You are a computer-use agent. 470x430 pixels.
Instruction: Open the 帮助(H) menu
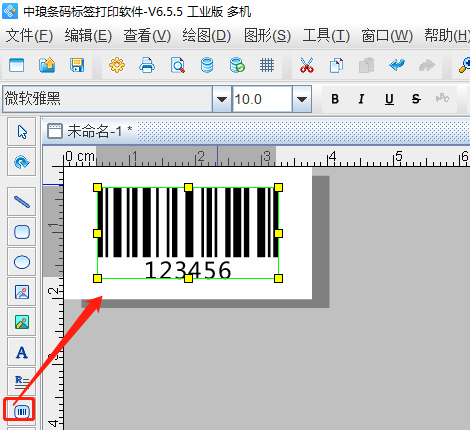click(447, 35)
